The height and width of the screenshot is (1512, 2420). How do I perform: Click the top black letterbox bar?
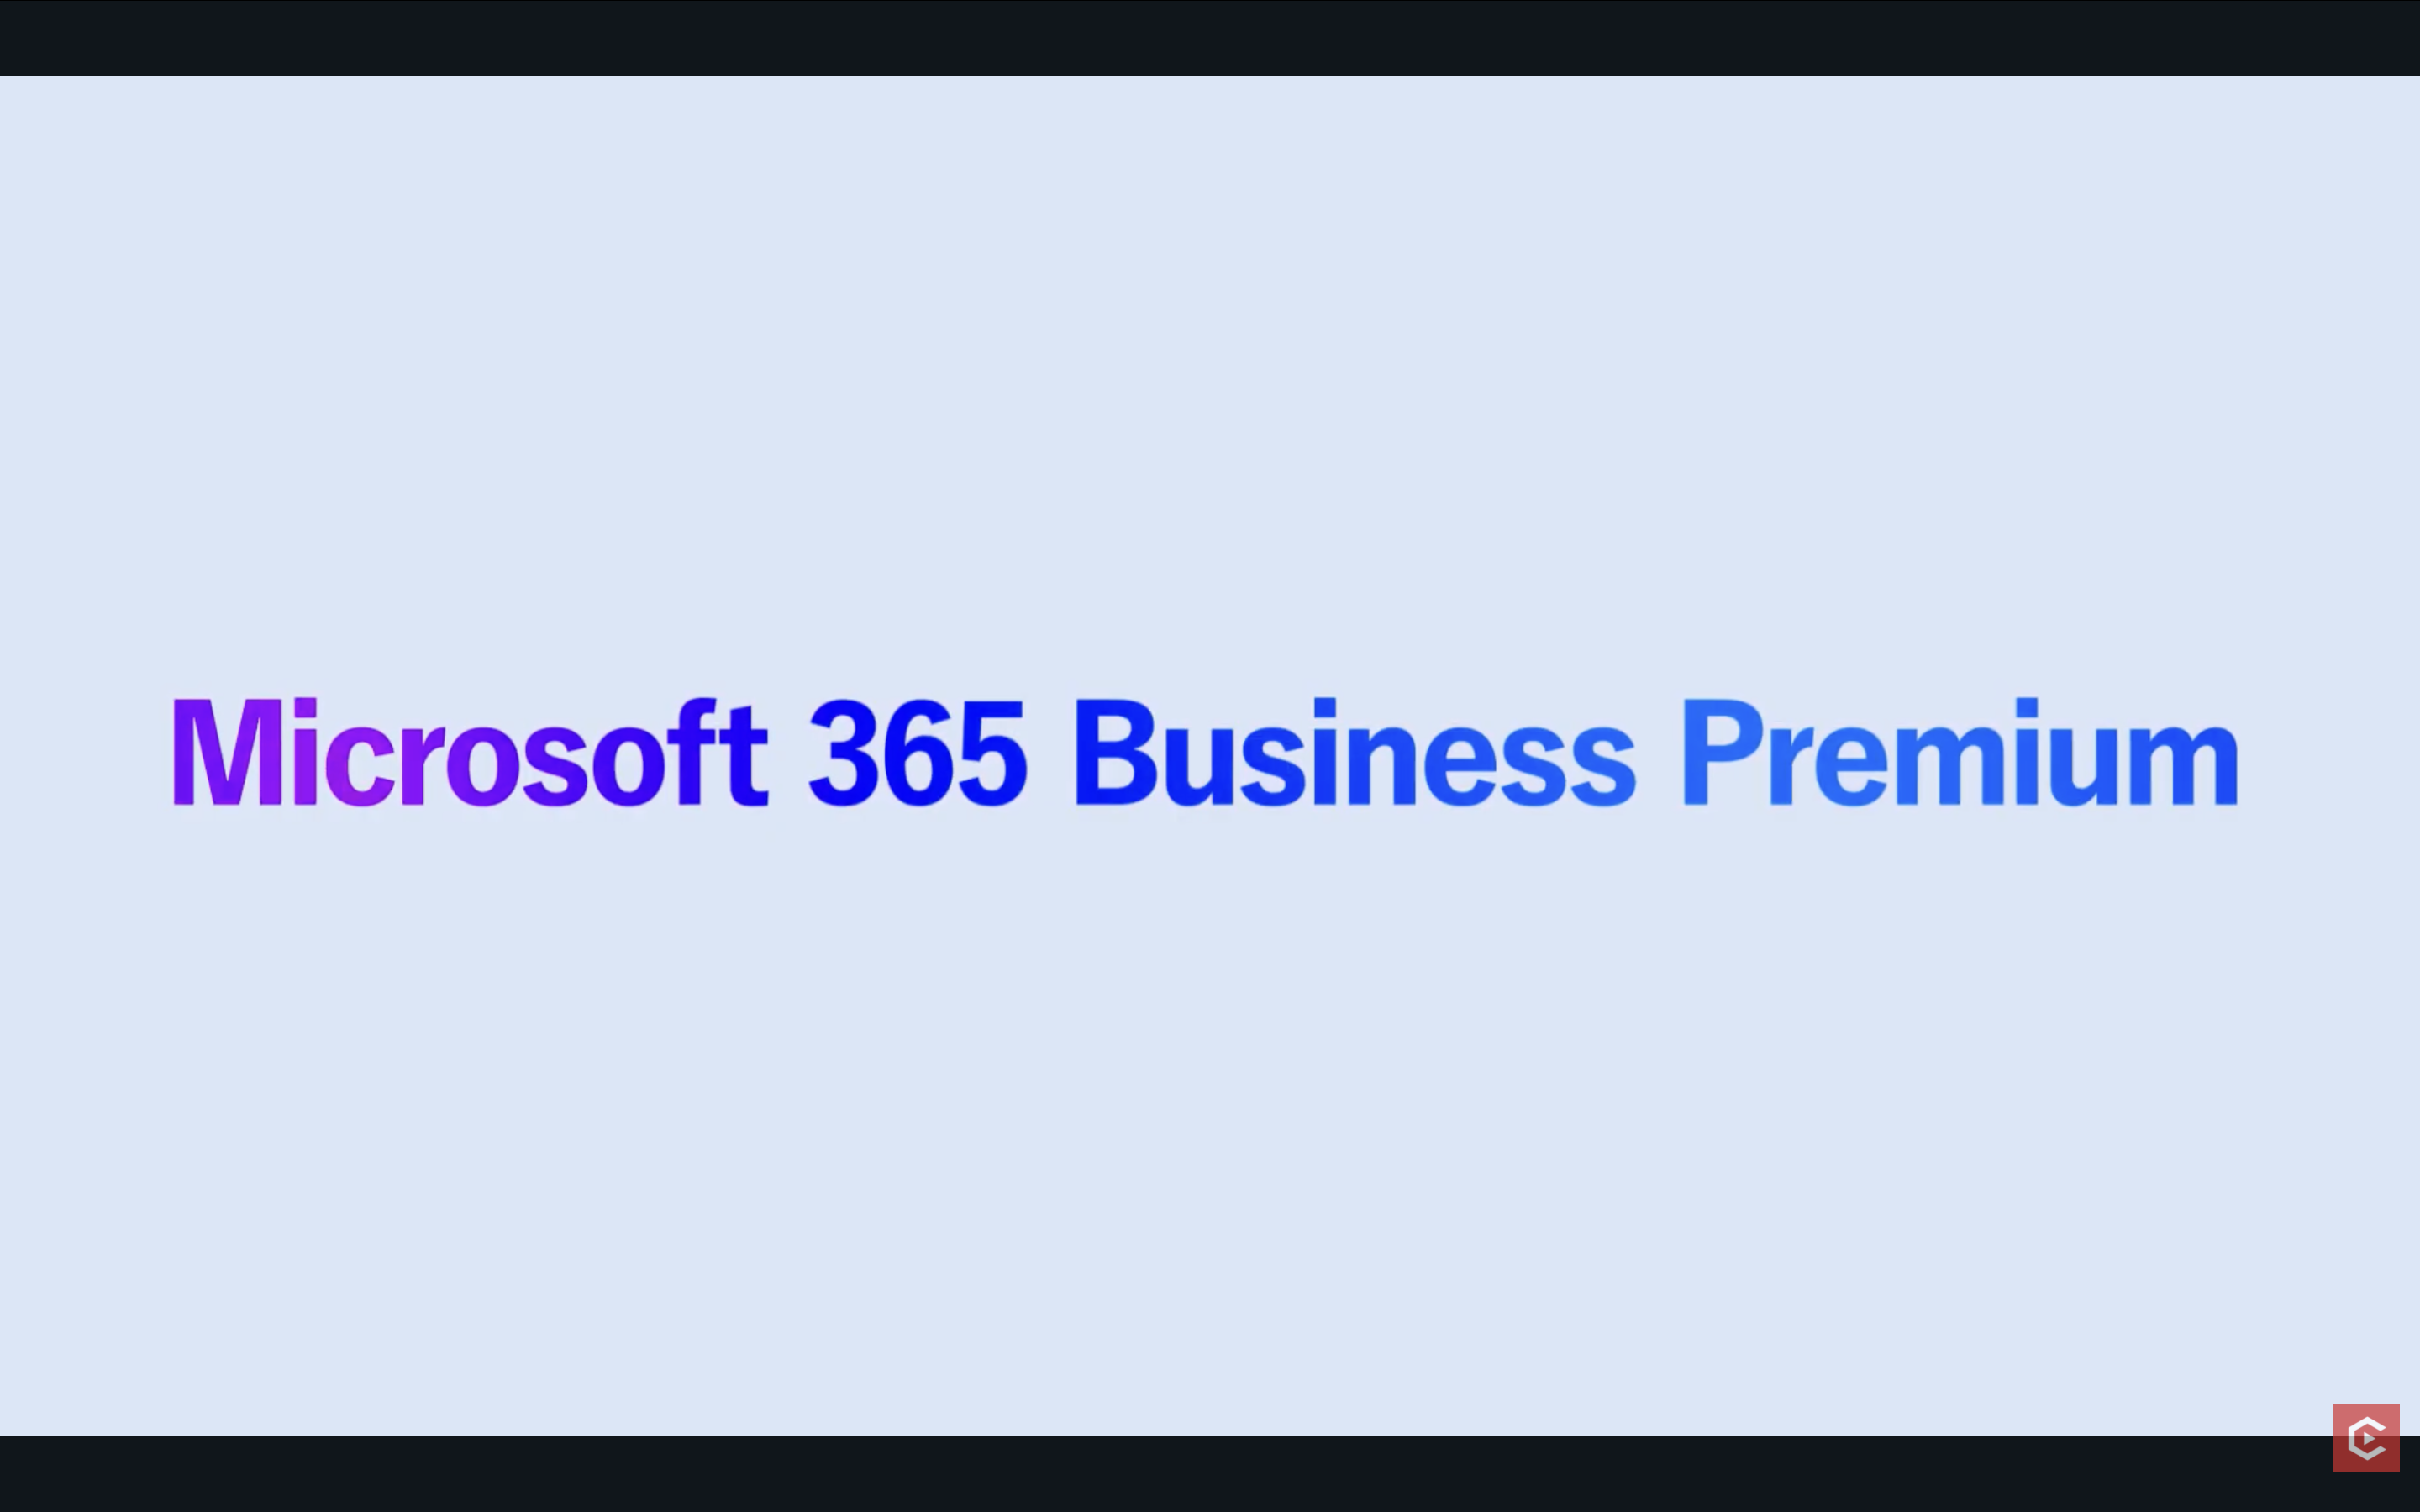pyautogui.click(x=1210, y=37)
